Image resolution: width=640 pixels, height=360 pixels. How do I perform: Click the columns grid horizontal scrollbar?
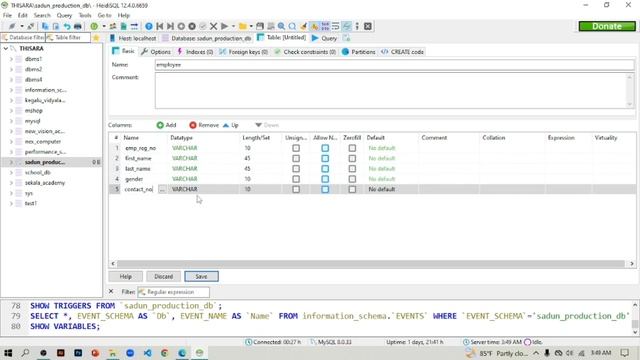371,264
